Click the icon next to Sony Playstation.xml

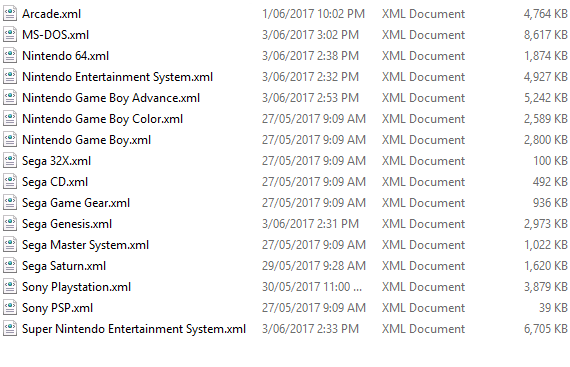pyautogui.click(x=10, y=287)
